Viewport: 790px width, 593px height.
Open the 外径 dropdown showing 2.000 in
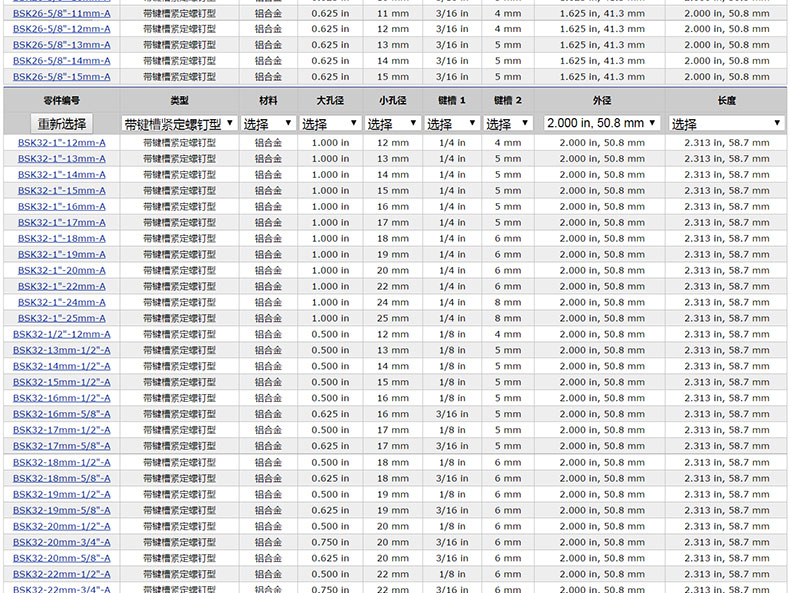(602, 123)
